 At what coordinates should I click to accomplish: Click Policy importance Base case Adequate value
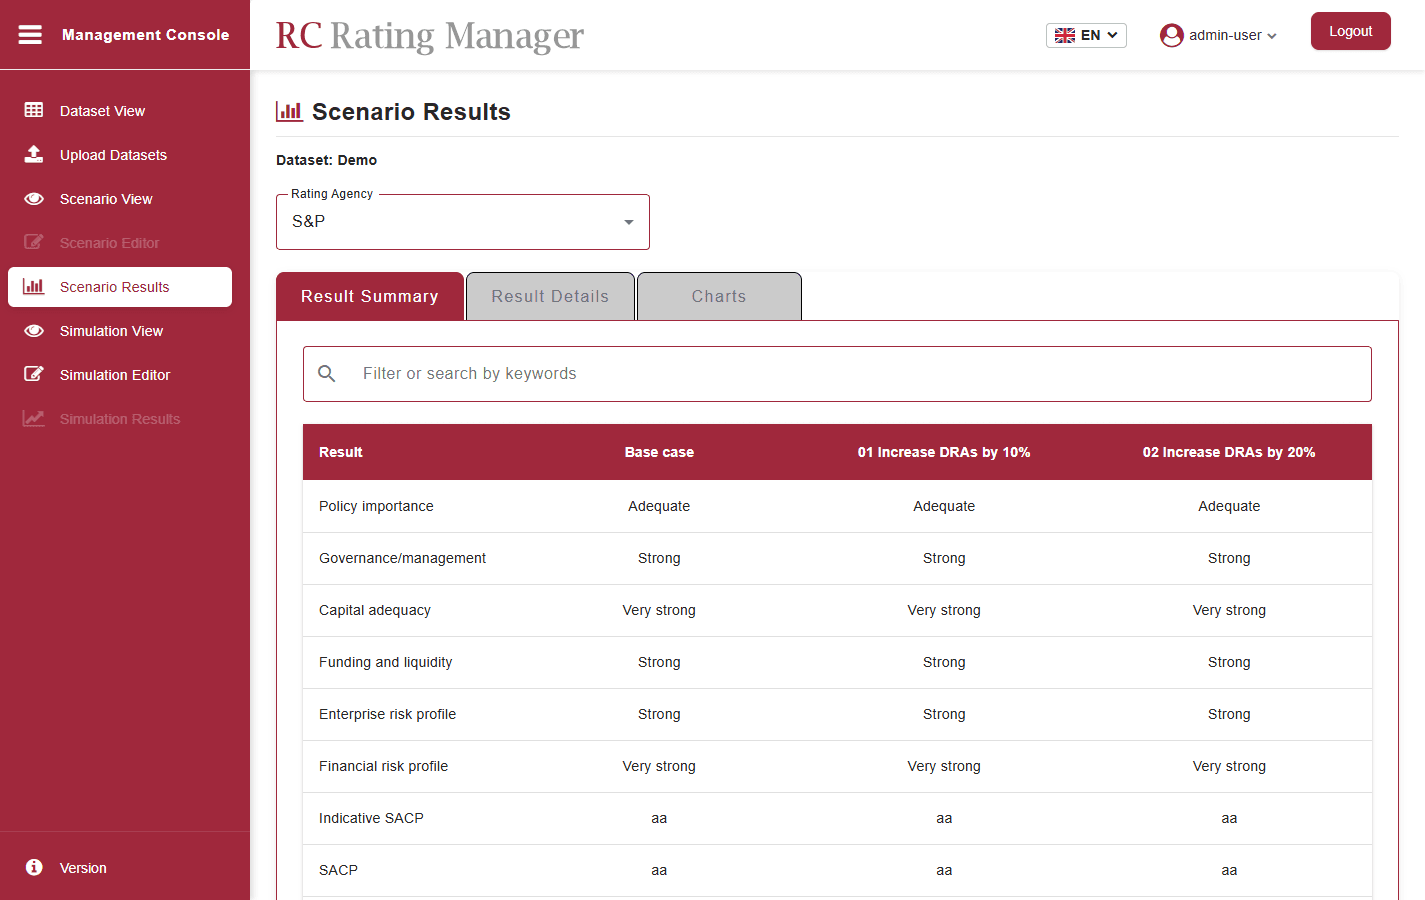click(659, 506)
